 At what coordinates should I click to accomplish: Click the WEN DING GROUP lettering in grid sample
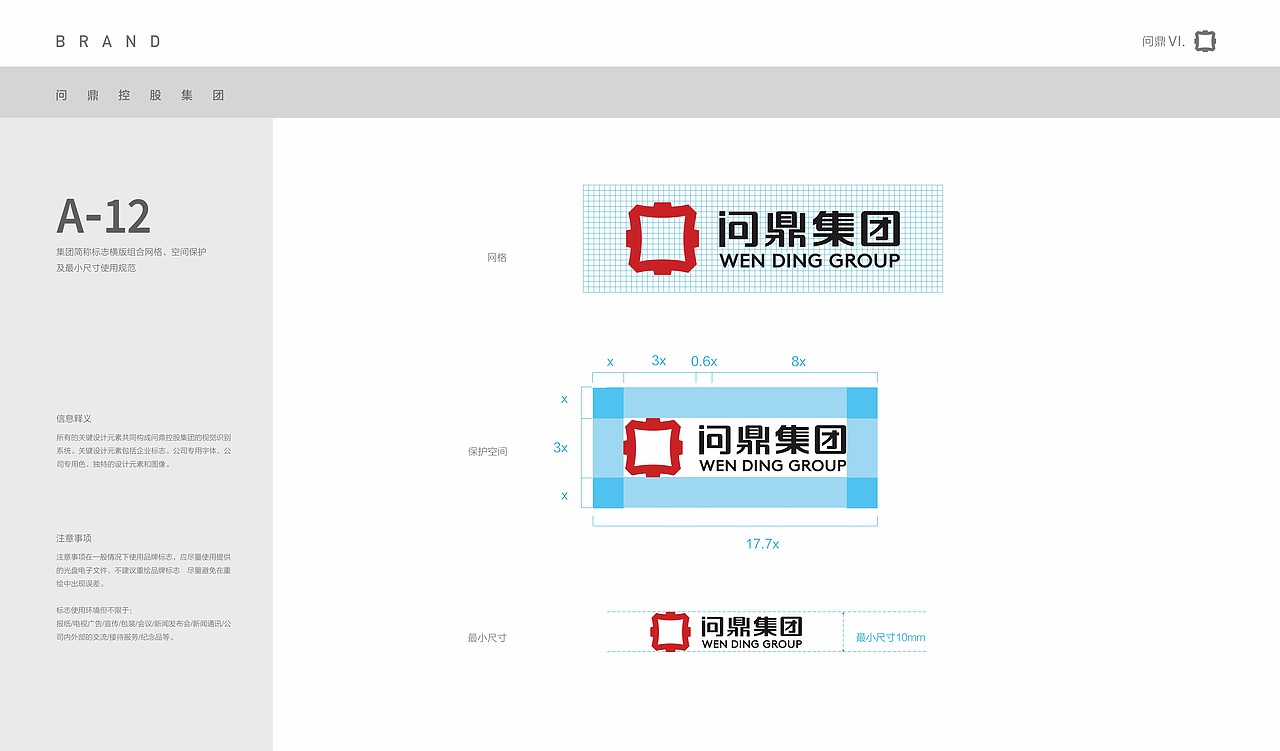point(810,262)
